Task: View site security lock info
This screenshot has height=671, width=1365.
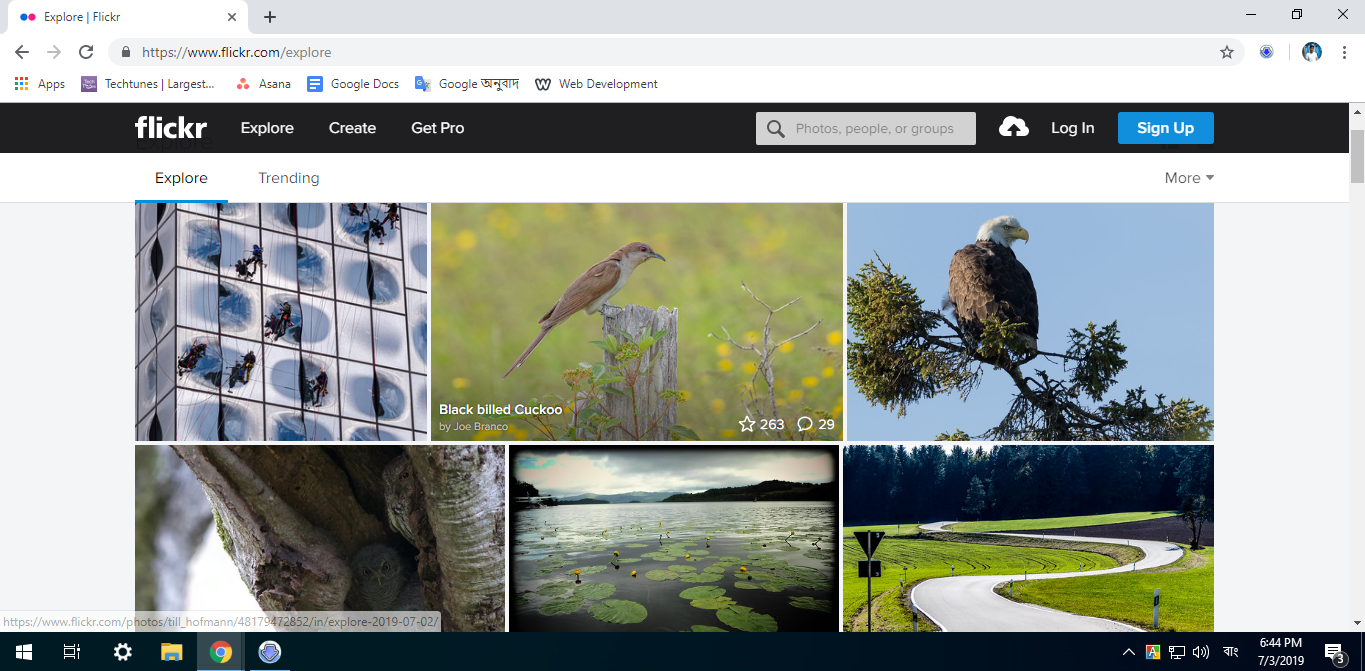Action: pyautogui.click(x=126, y=52)
